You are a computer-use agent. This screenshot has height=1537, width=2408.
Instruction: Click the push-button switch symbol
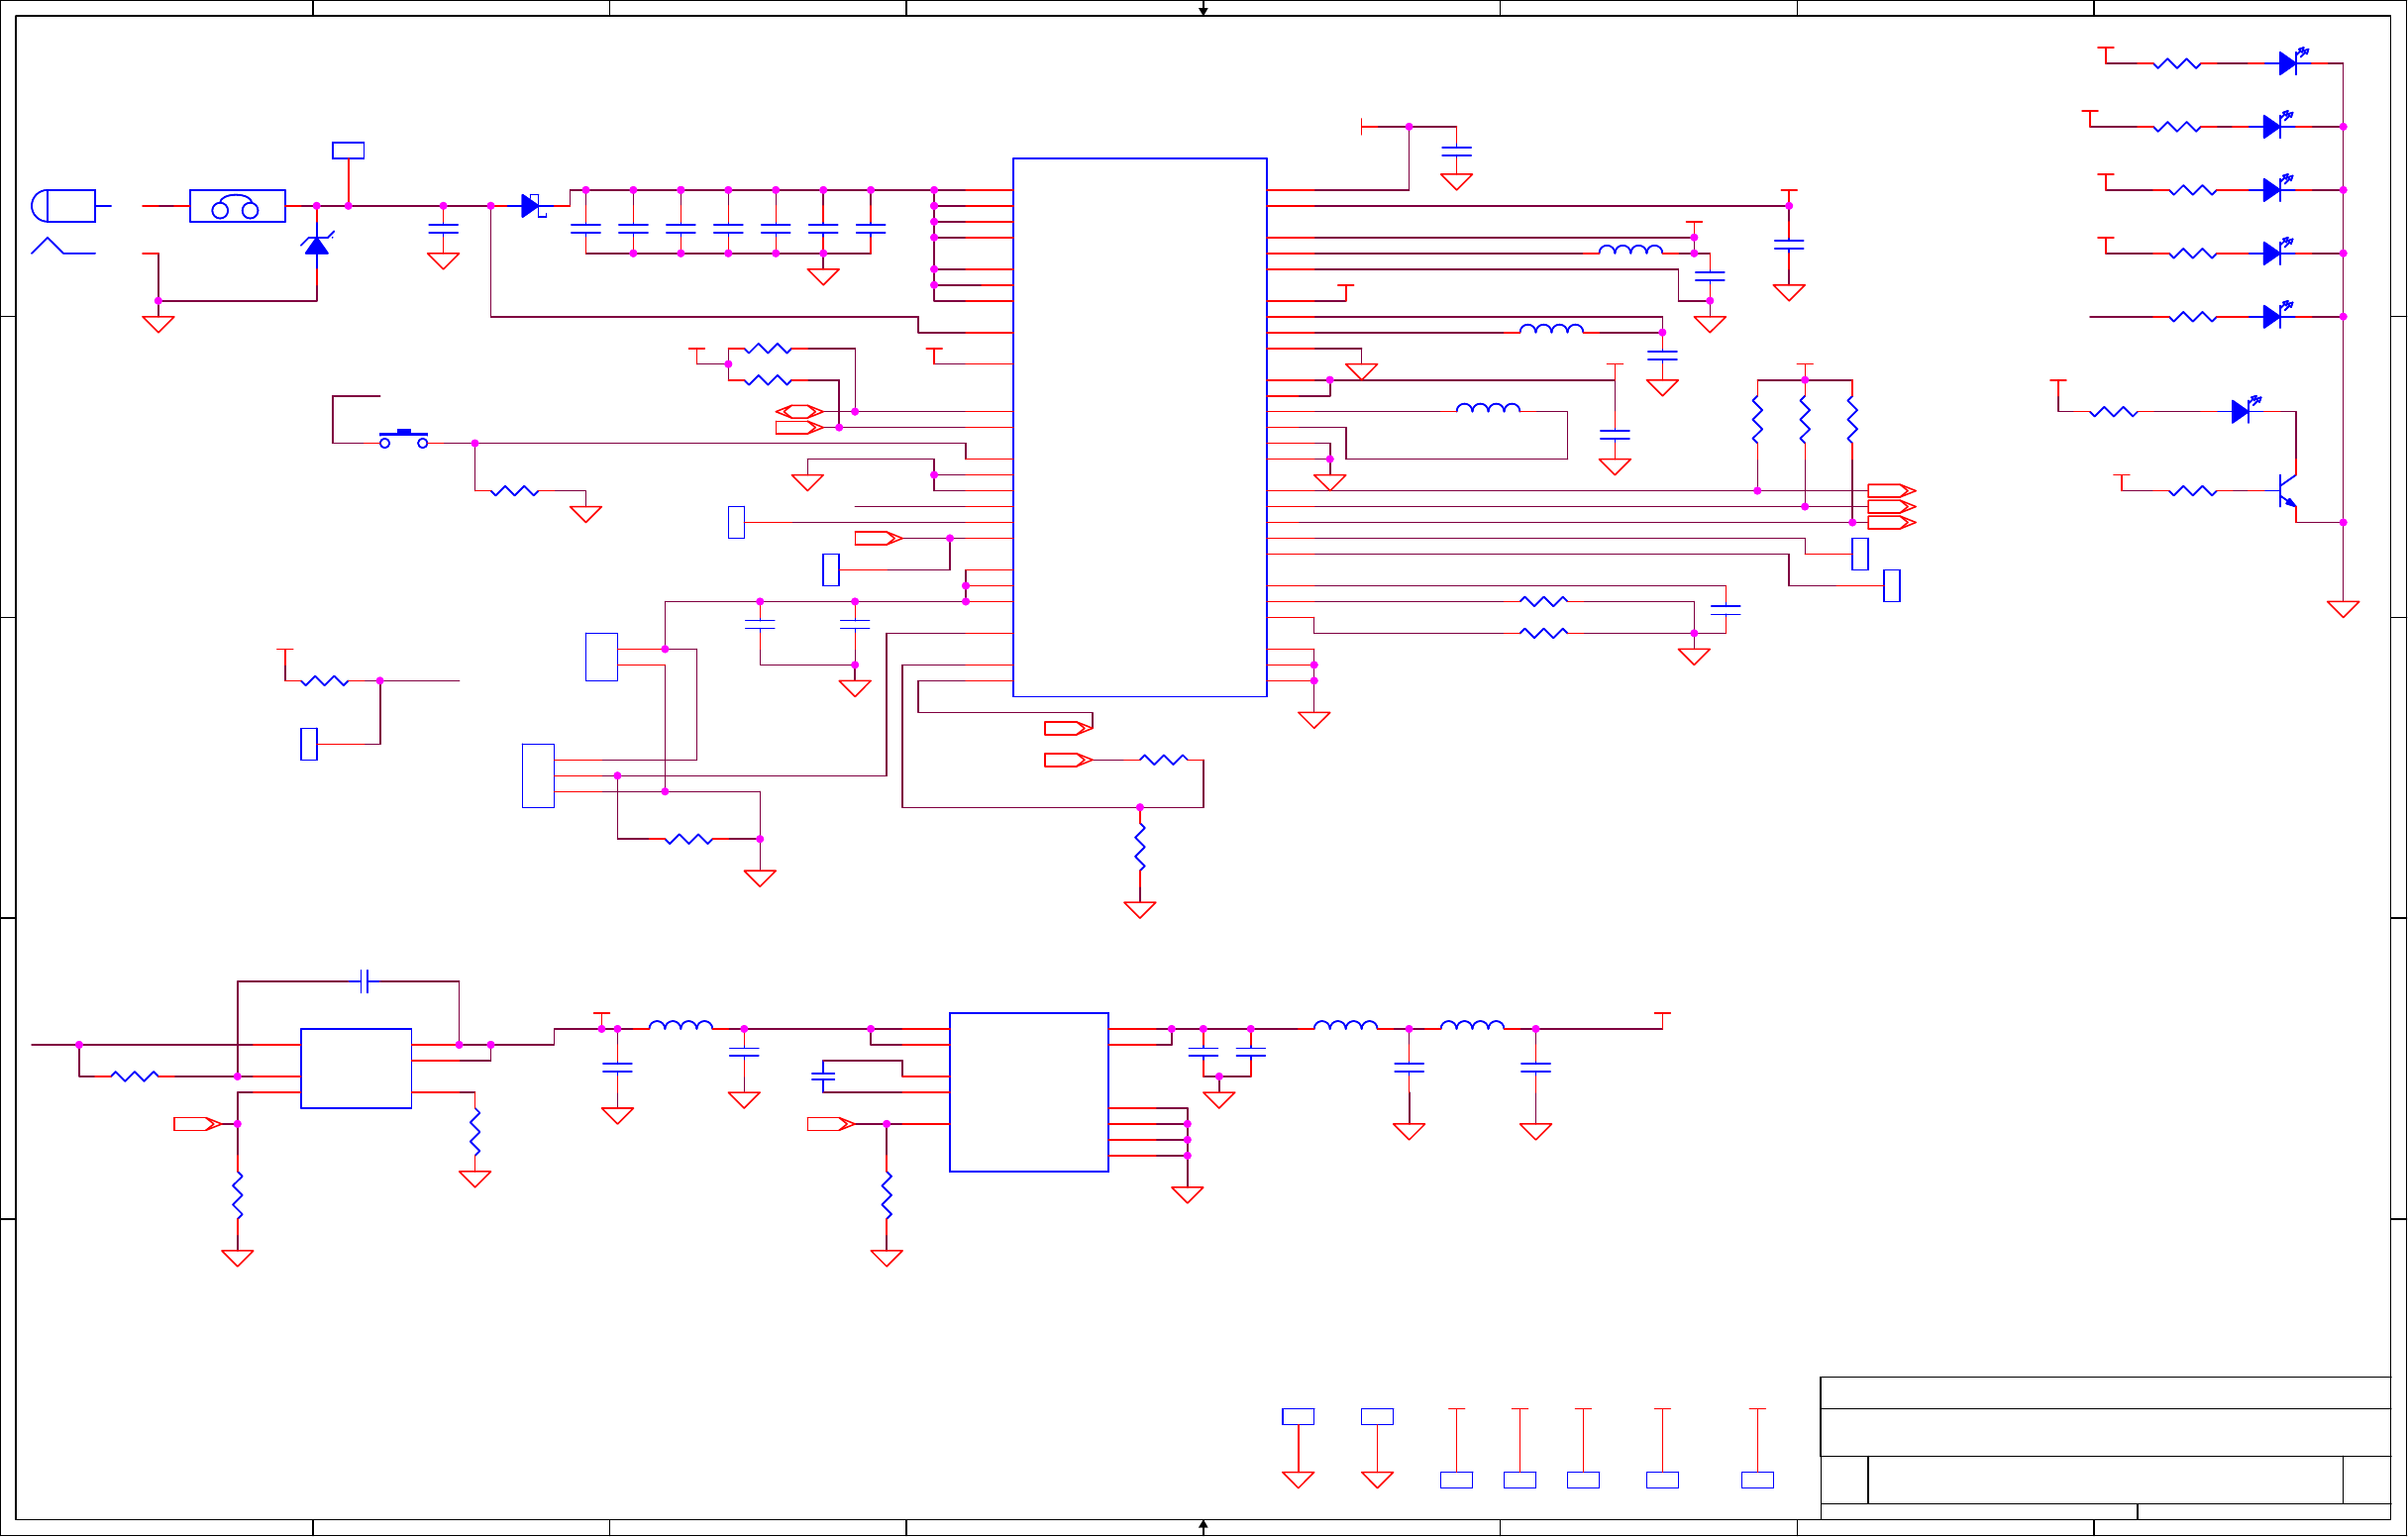click(404, 438)
